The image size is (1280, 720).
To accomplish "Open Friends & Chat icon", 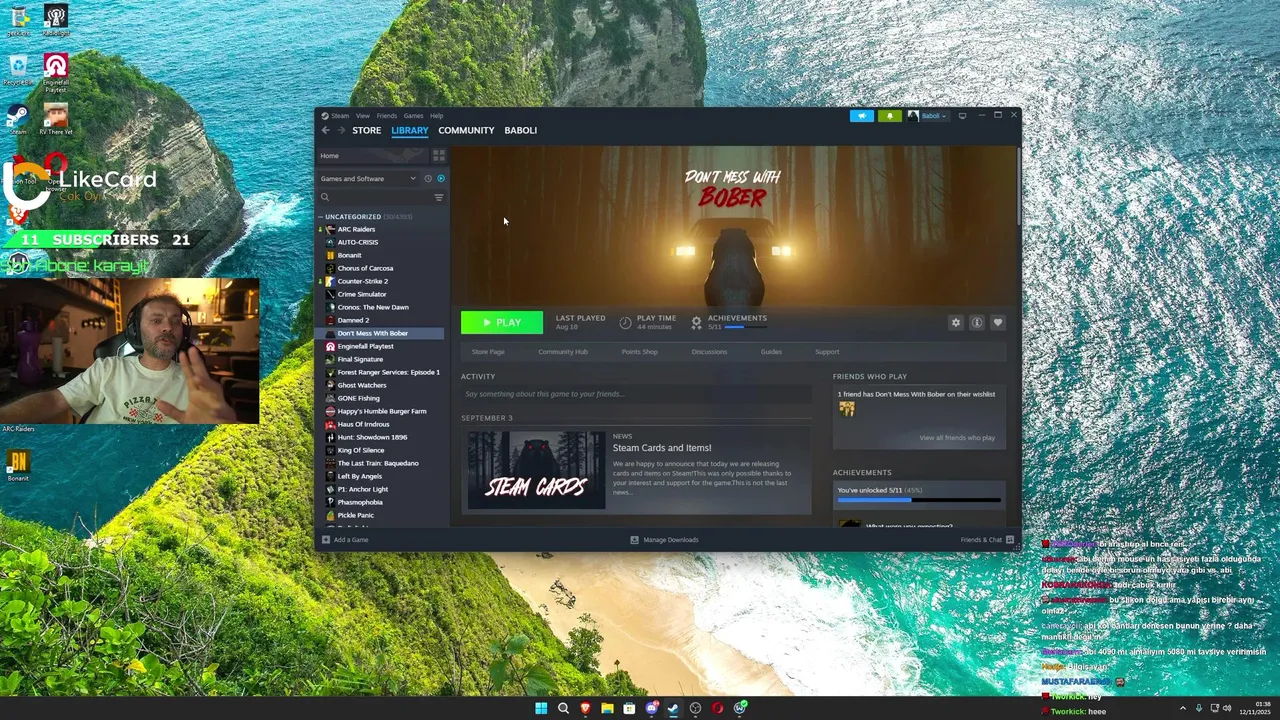I will pyautogui.click(x=1010, y=540).
